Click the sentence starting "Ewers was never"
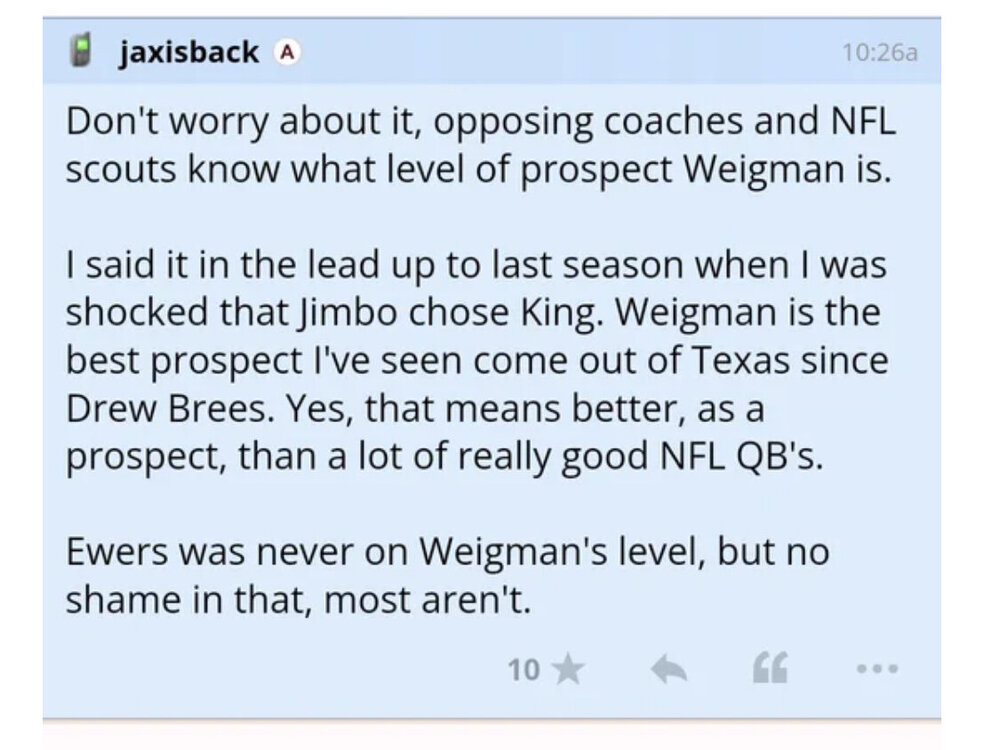The height and width of the screenshot is (750, 1000). pyautogui.click(x=447, y=576)
